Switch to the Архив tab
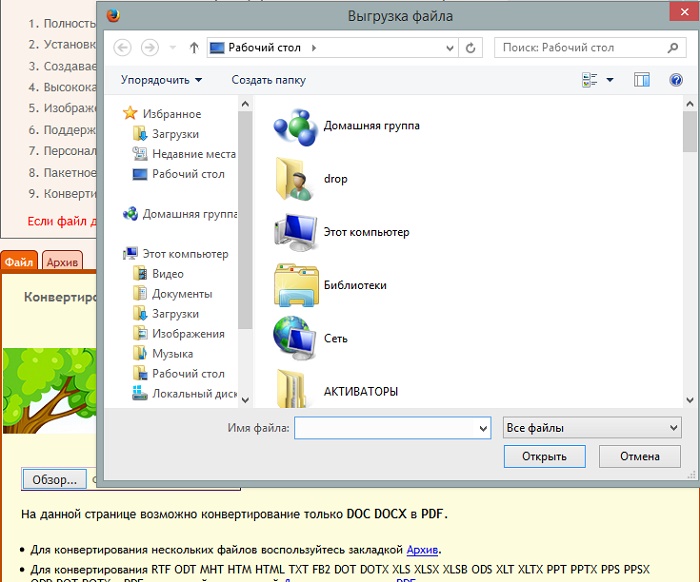 63,262
